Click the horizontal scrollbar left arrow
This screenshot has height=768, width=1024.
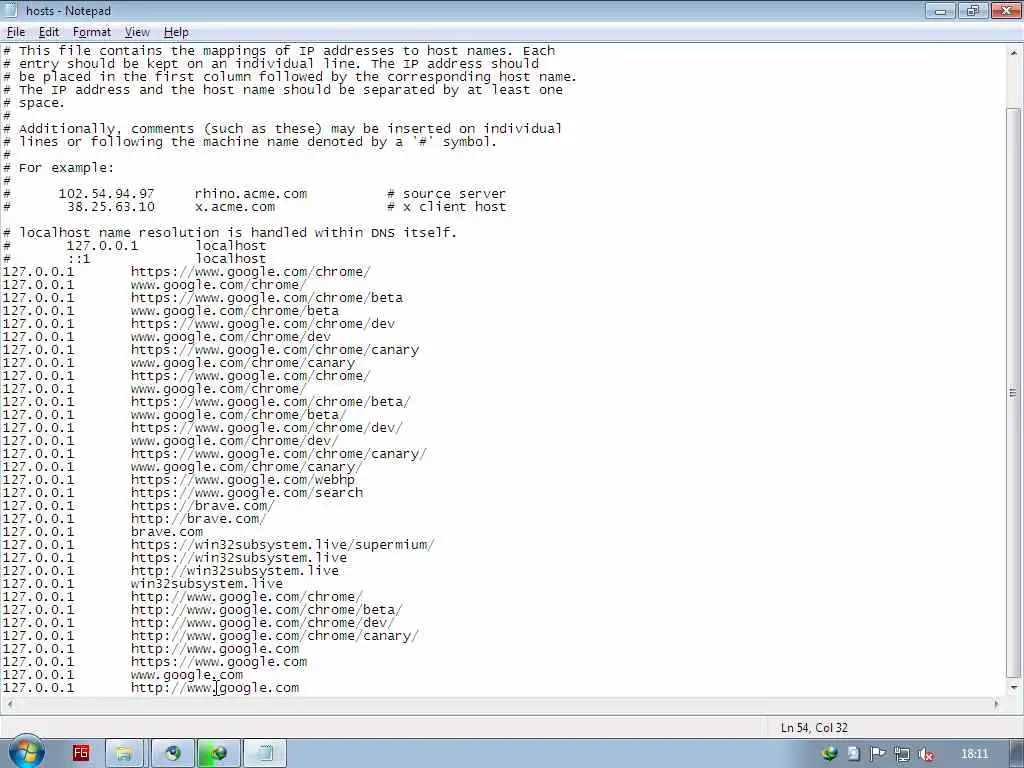pyautogui.click(x=8, y=705)
